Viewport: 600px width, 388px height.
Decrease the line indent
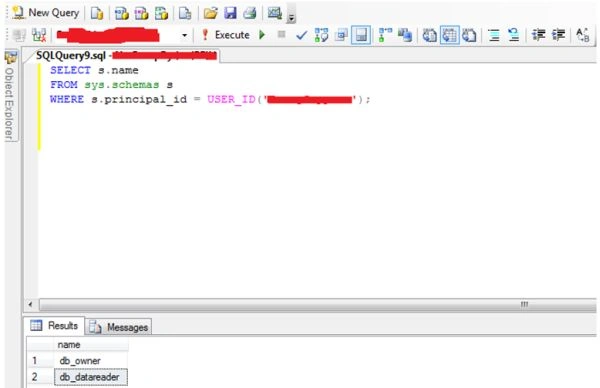pos(539,36)
